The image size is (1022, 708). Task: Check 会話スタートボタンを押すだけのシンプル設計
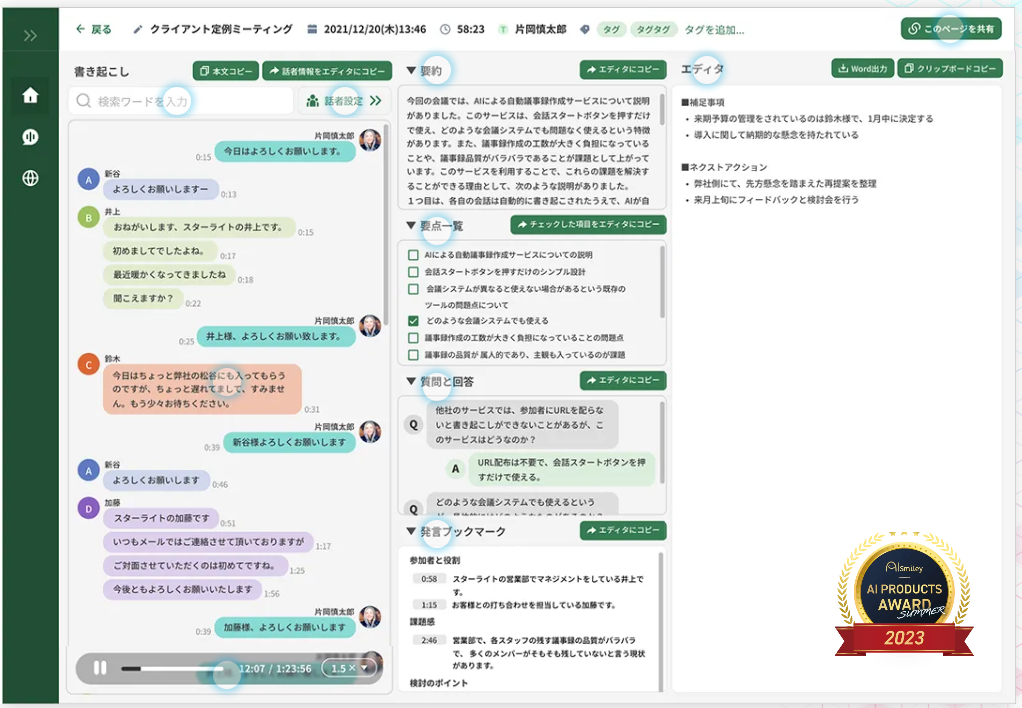click(413, 272)
